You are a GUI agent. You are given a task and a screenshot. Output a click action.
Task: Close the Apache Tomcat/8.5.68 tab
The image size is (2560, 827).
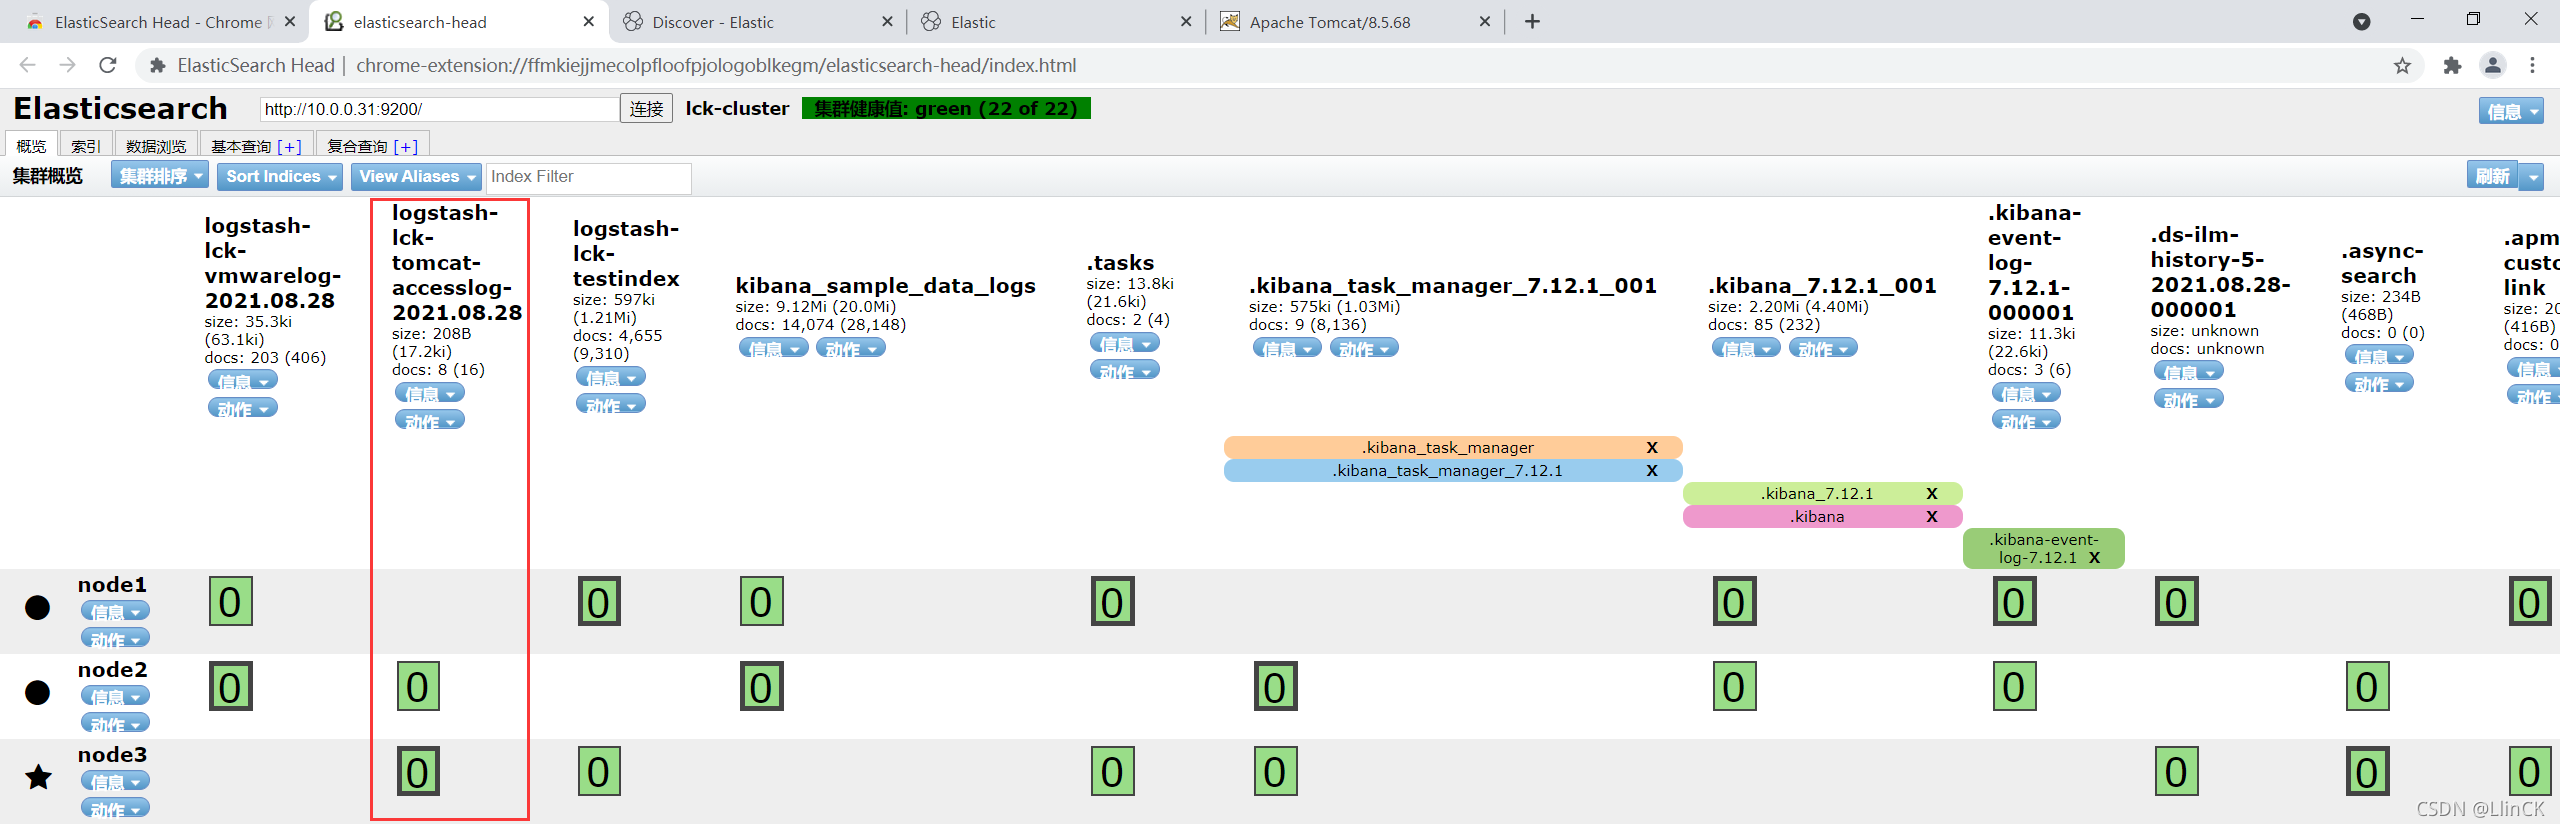[1485, 22]
